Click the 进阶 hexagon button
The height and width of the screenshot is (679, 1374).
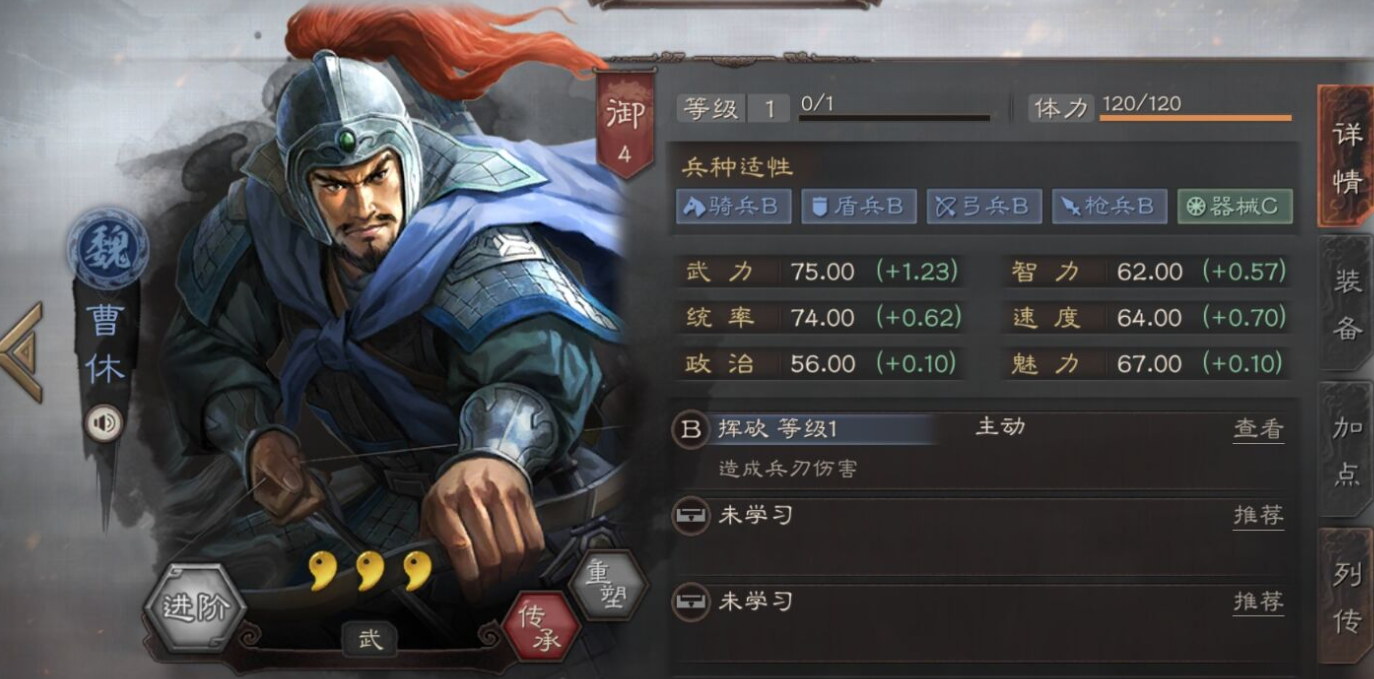(195, 608)
